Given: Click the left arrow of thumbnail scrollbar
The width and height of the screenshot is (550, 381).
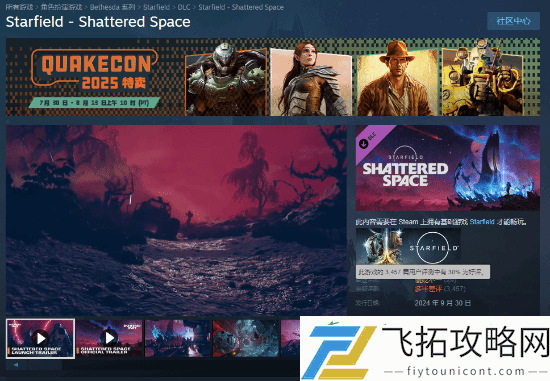Looking at the screenshot, I should [16, 365].
